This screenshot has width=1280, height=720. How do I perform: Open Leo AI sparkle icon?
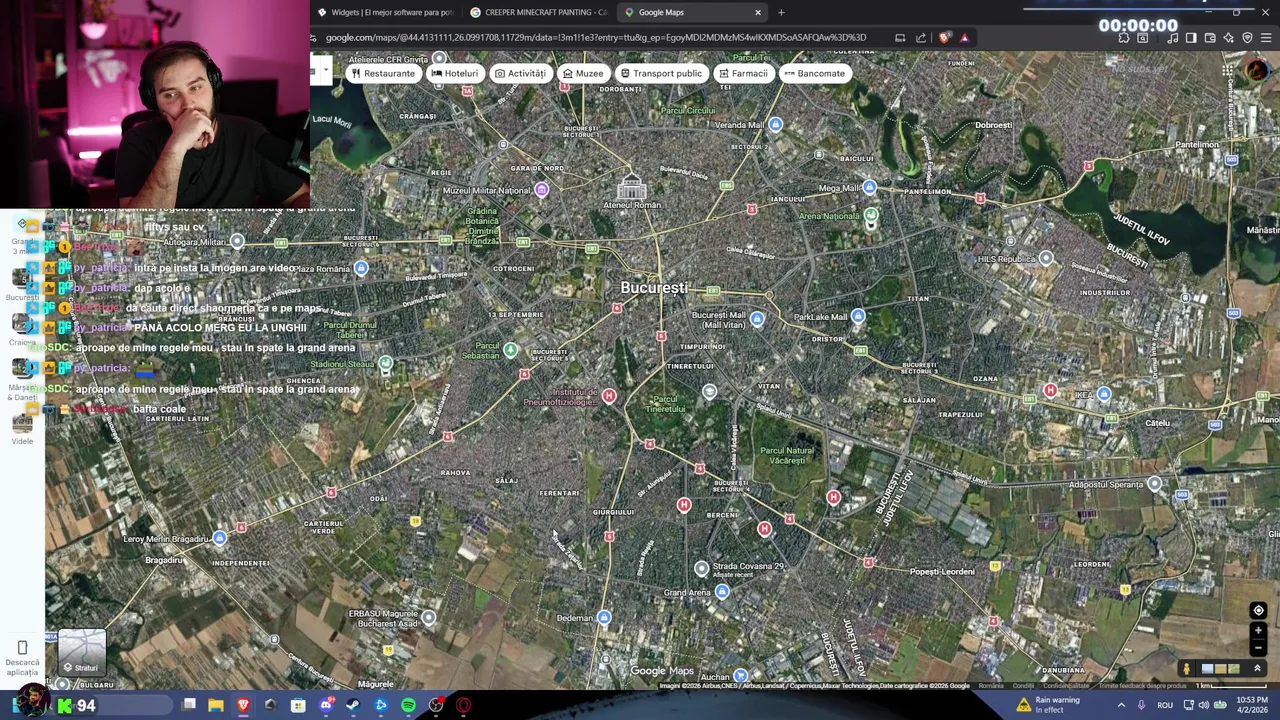[x=1229, y=38]
